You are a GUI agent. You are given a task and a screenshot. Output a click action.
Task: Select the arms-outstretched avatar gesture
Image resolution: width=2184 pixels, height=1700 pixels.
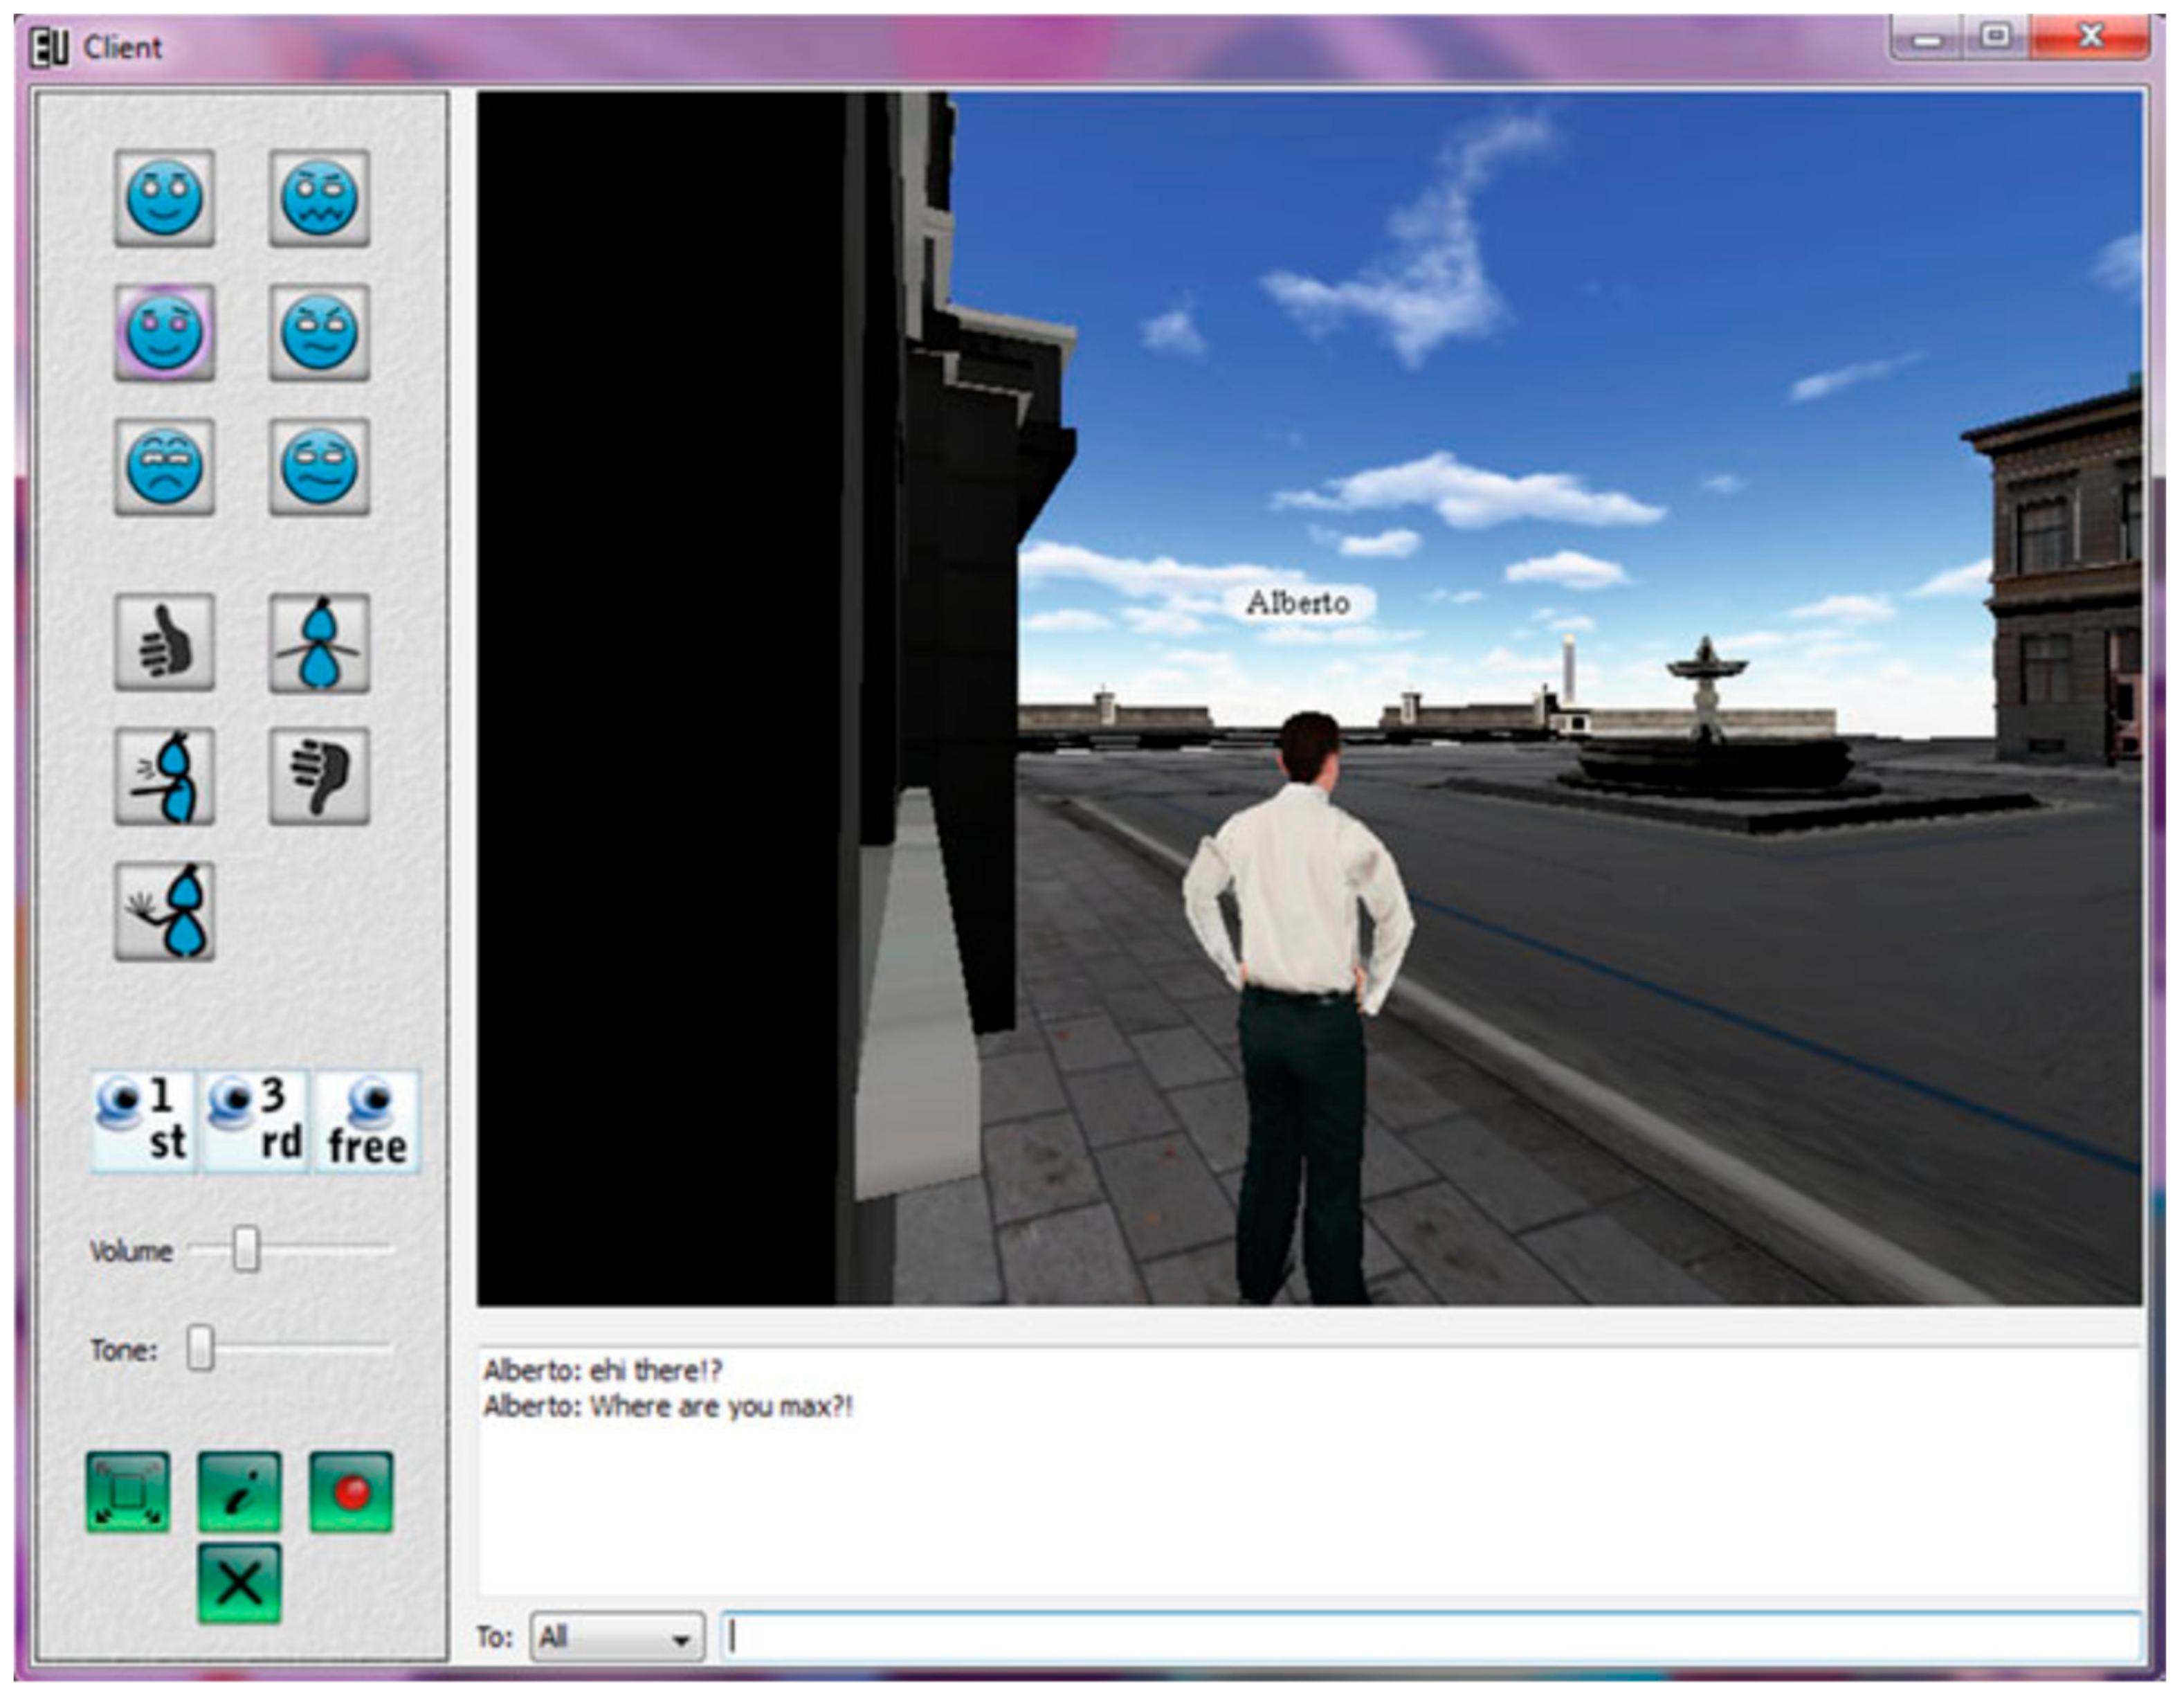coord(319,642)
